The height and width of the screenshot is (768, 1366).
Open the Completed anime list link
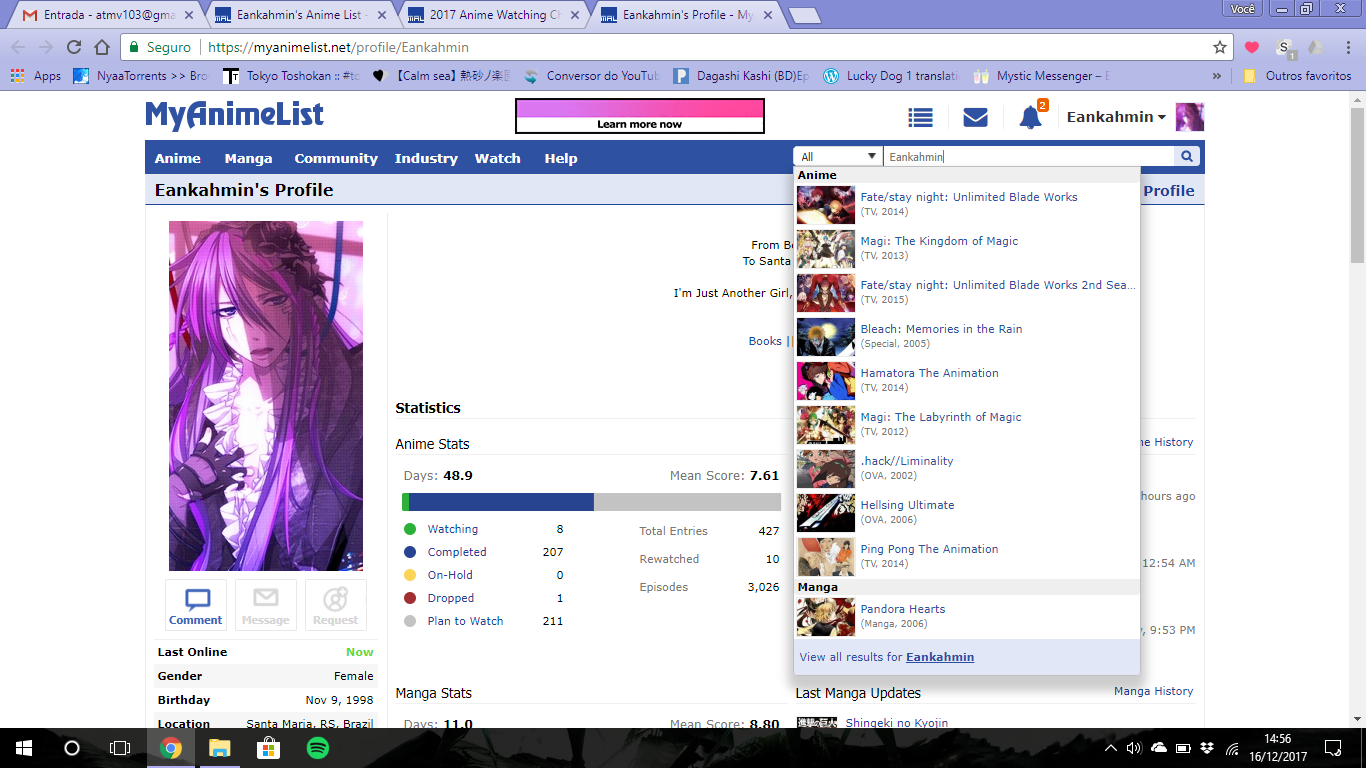tap(457, 552)
